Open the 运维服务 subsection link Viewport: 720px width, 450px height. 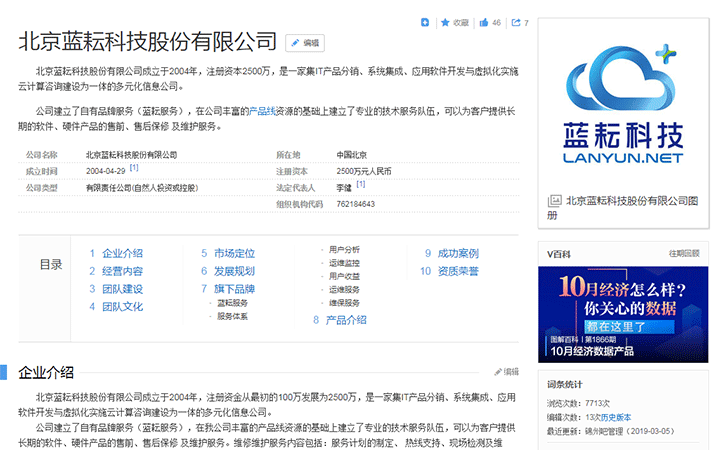coord(344,289)
